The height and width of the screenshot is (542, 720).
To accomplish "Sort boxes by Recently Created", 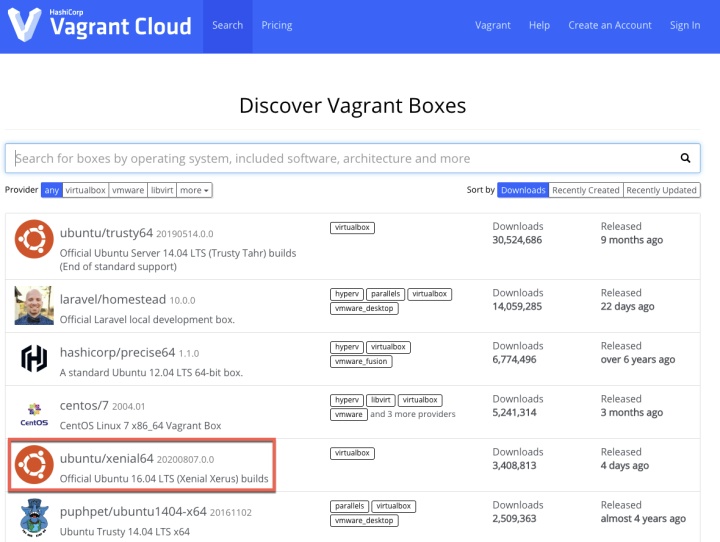I will pyautogui.click(x=586, y=190).
